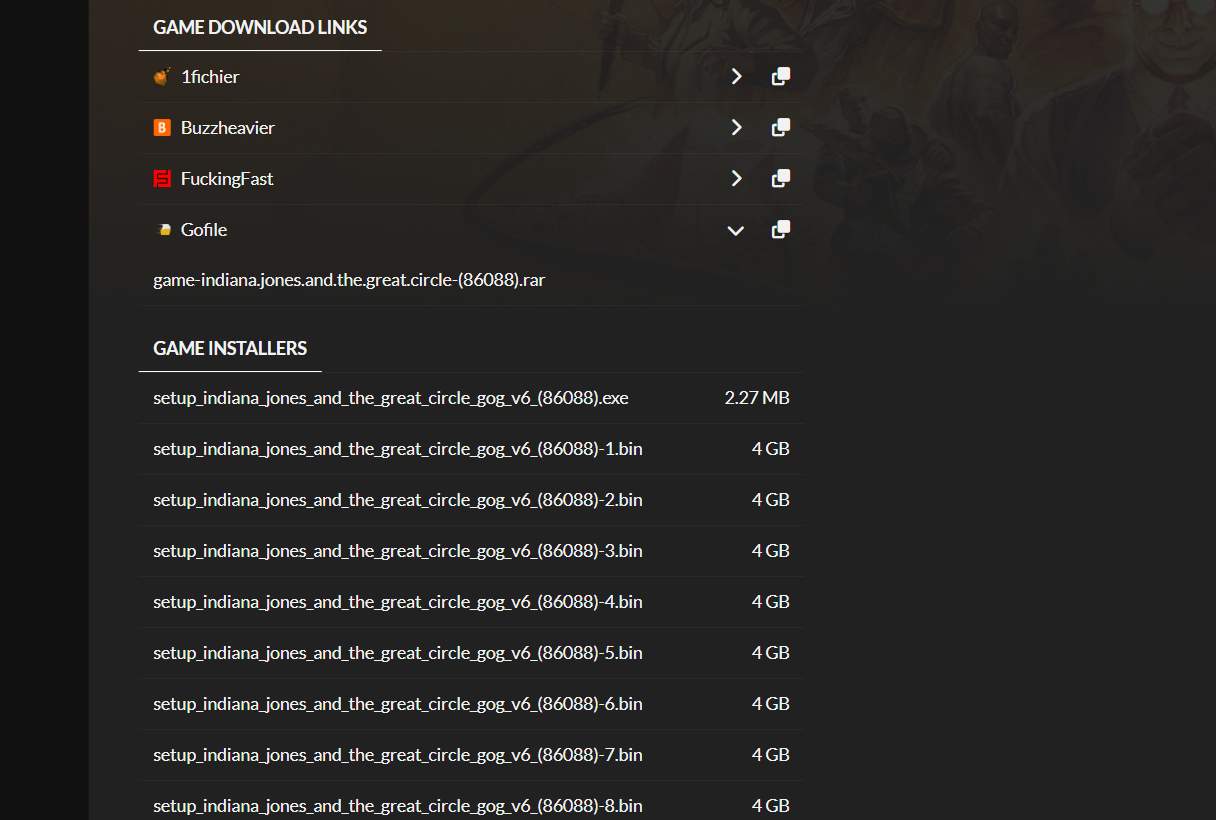Click the orange Buzzheavier logo icon
The height and width of the screenshot is (820, 1216).
[162, 128]
